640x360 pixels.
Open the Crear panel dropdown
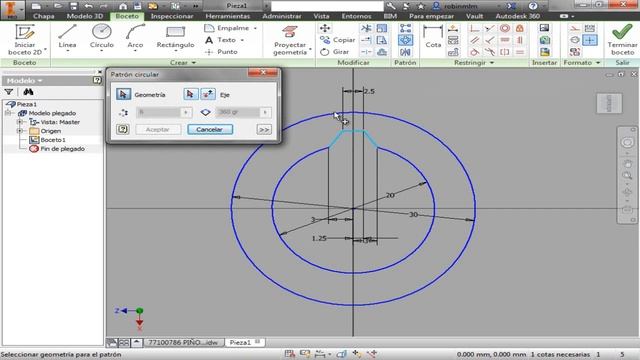(x=194, y=63)
